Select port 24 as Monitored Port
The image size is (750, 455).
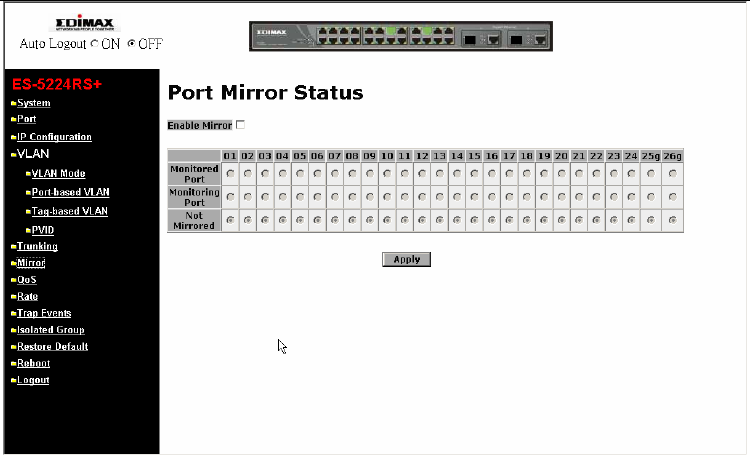coord(631,174)
